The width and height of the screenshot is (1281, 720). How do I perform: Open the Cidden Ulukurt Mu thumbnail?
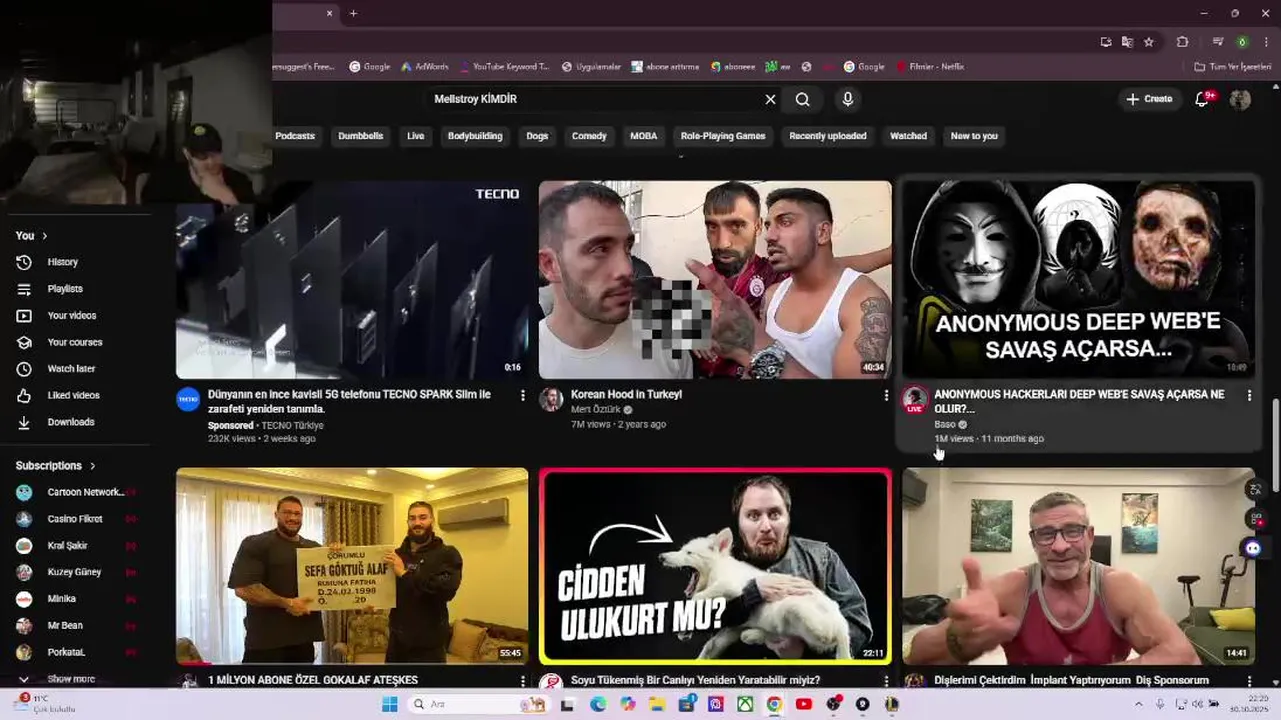pos(715,566)
